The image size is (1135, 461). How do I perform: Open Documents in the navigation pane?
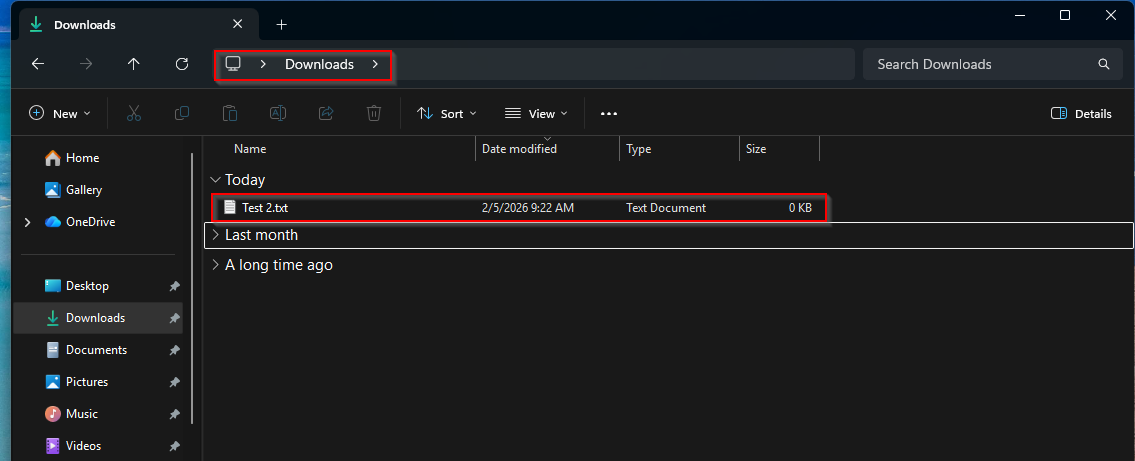click(98, 350)
